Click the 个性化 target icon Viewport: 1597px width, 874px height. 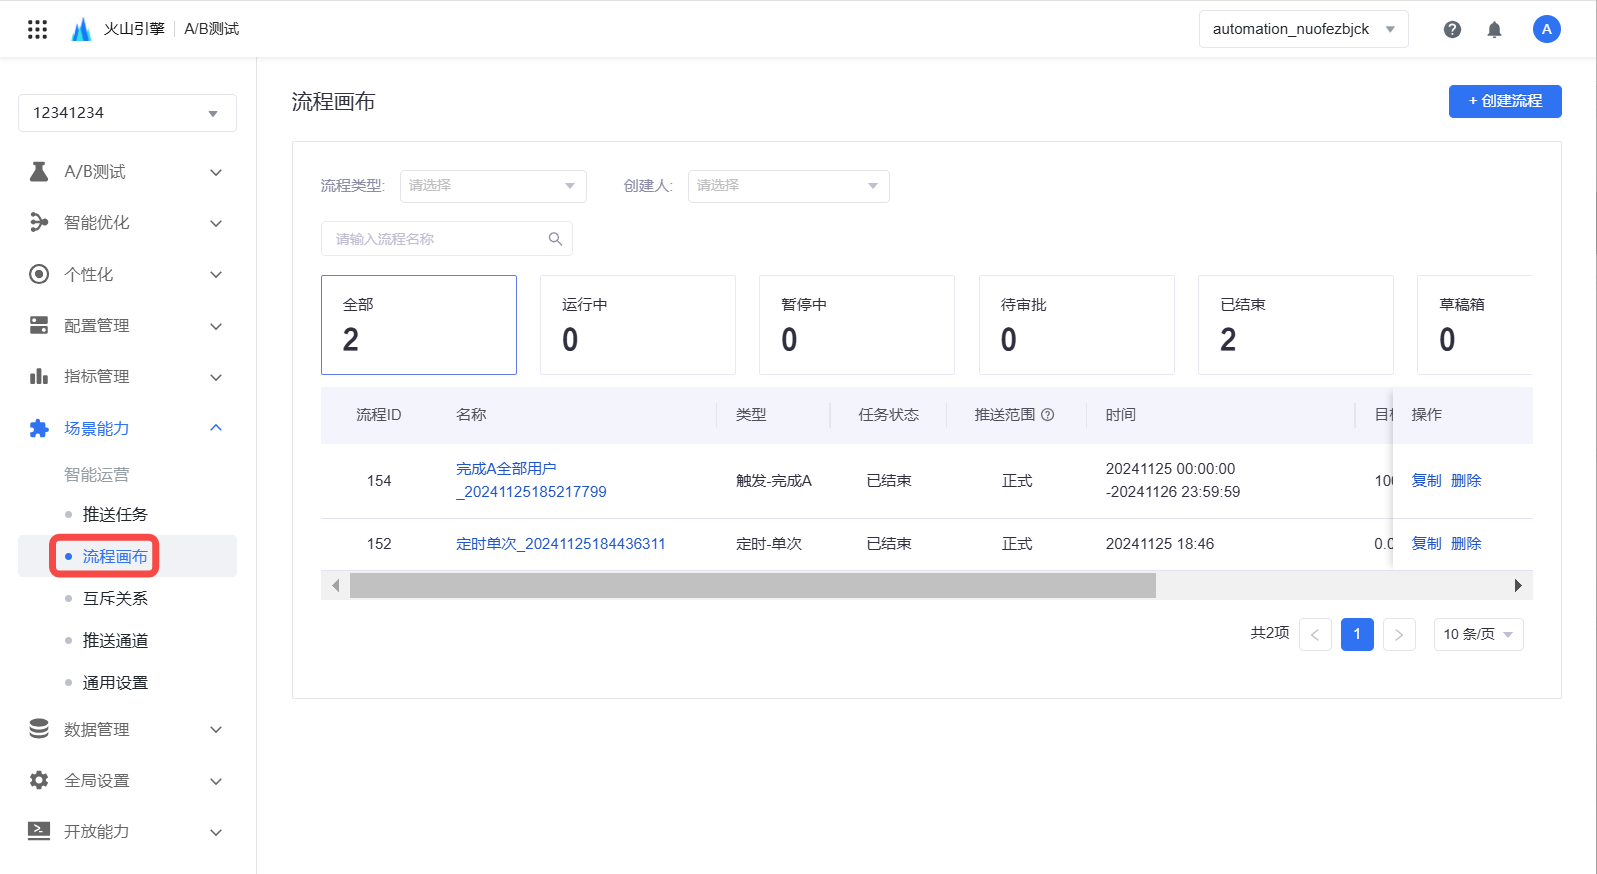tap(39, 274)
